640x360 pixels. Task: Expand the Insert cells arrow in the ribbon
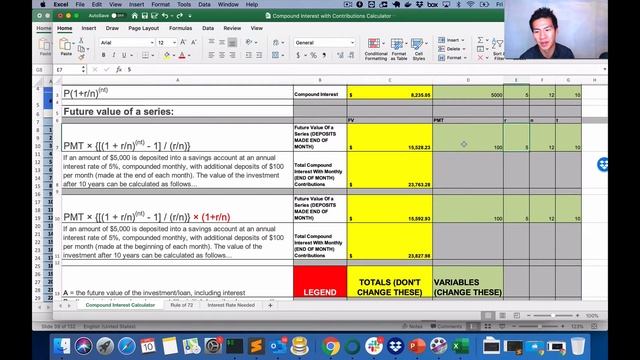[463, 40]
